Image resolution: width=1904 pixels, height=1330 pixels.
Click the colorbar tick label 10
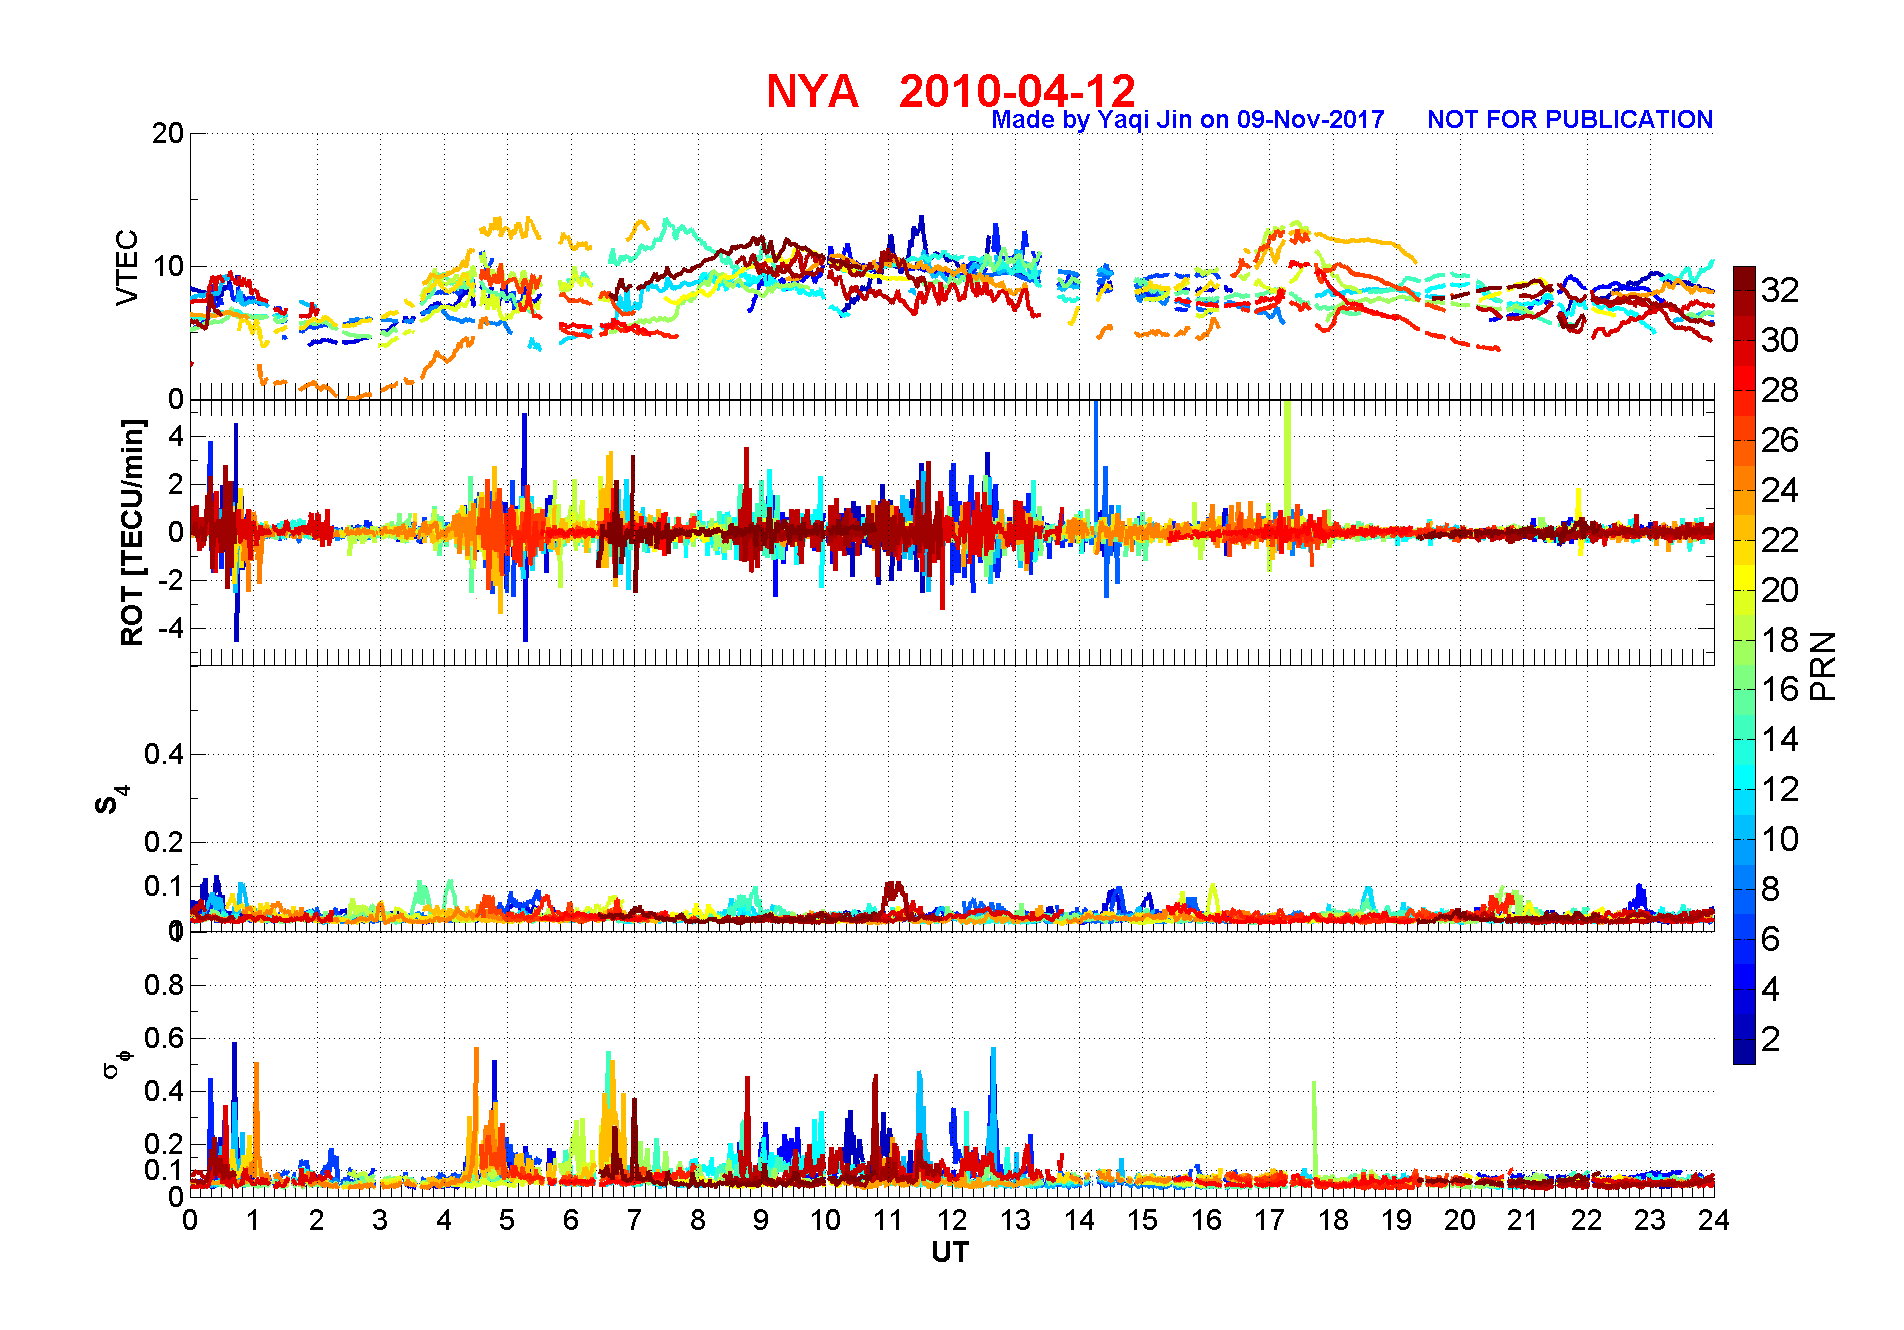[1779, 839]
